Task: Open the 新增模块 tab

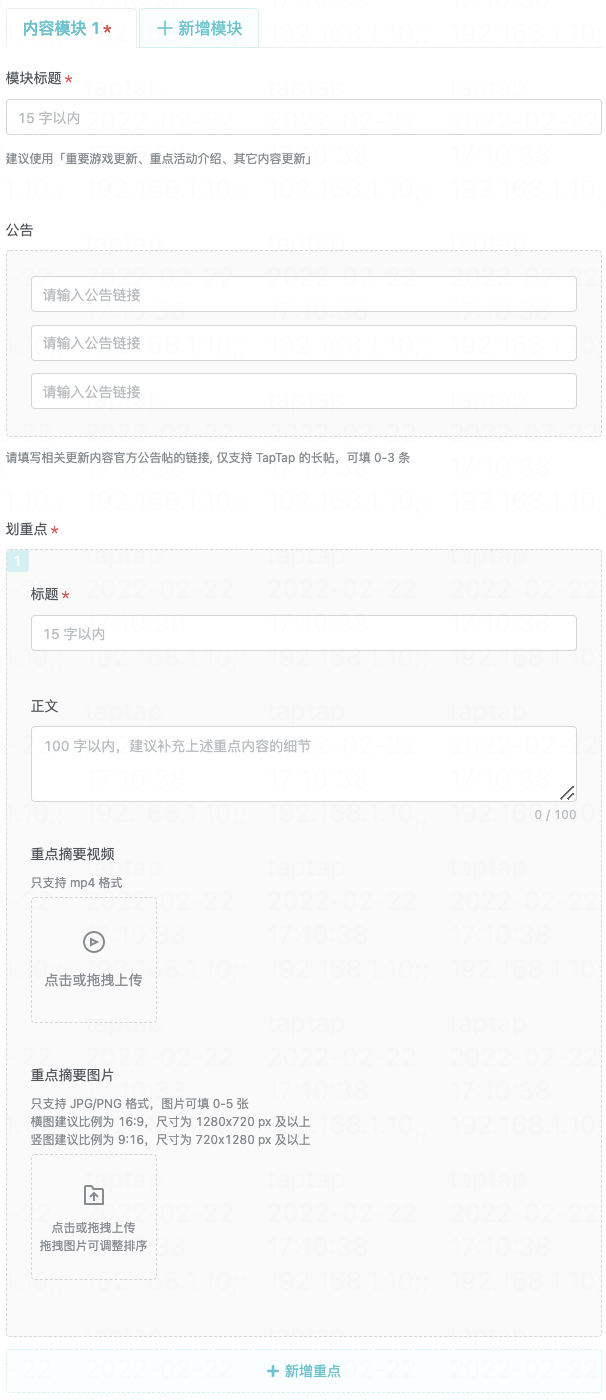Action: point(198,29)
